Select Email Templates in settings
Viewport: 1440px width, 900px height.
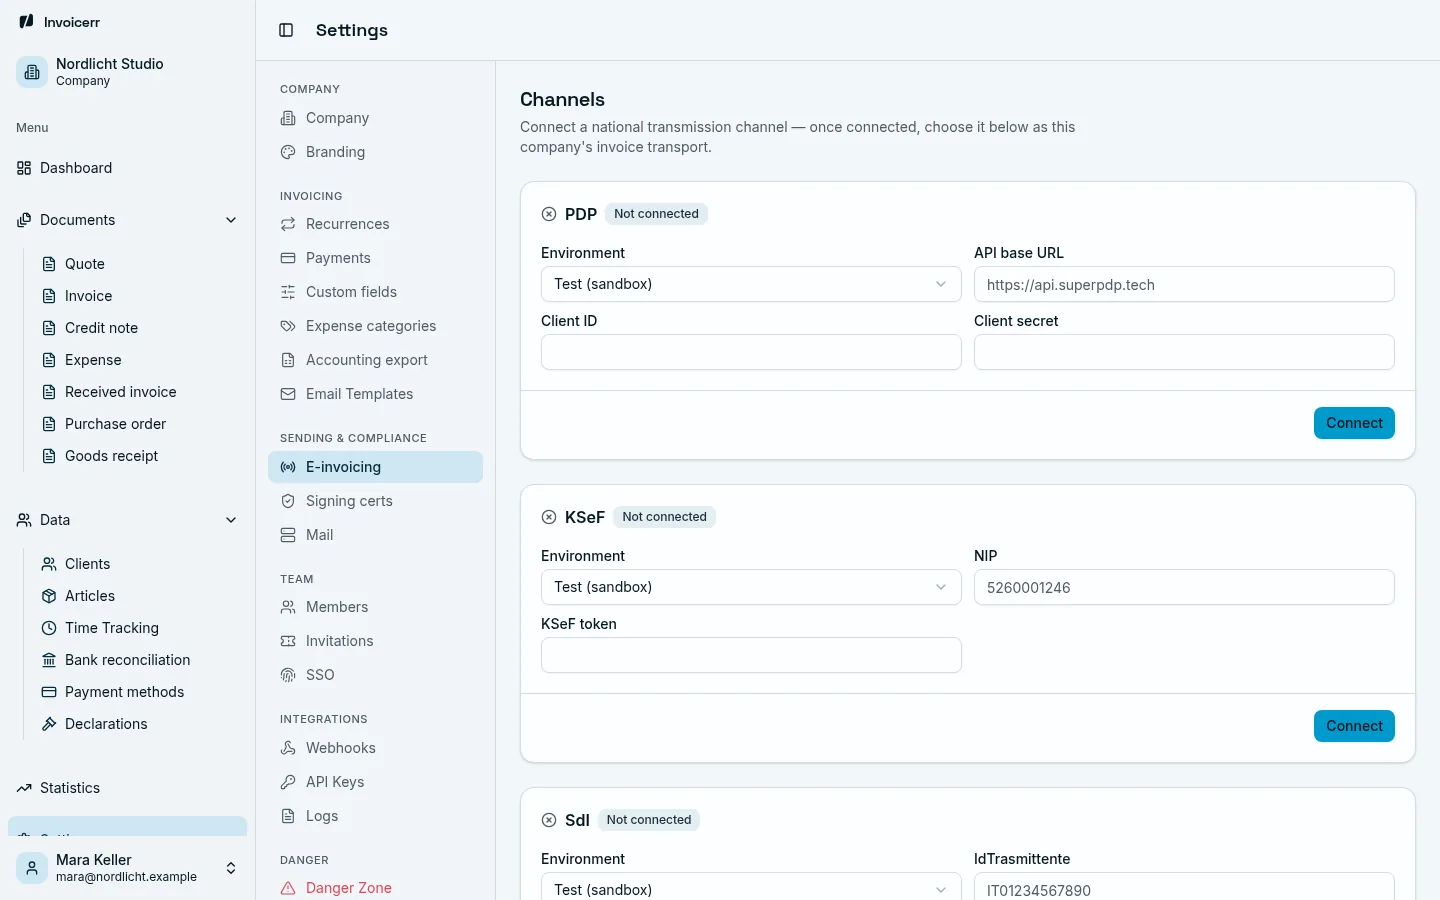375,394
